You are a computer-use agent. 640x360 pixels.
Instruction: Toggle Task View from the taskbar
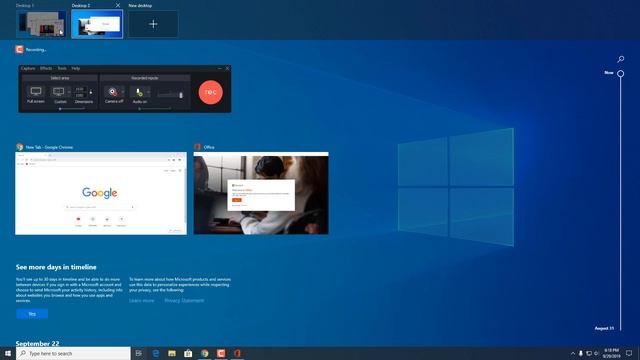(x=139, y=353)
